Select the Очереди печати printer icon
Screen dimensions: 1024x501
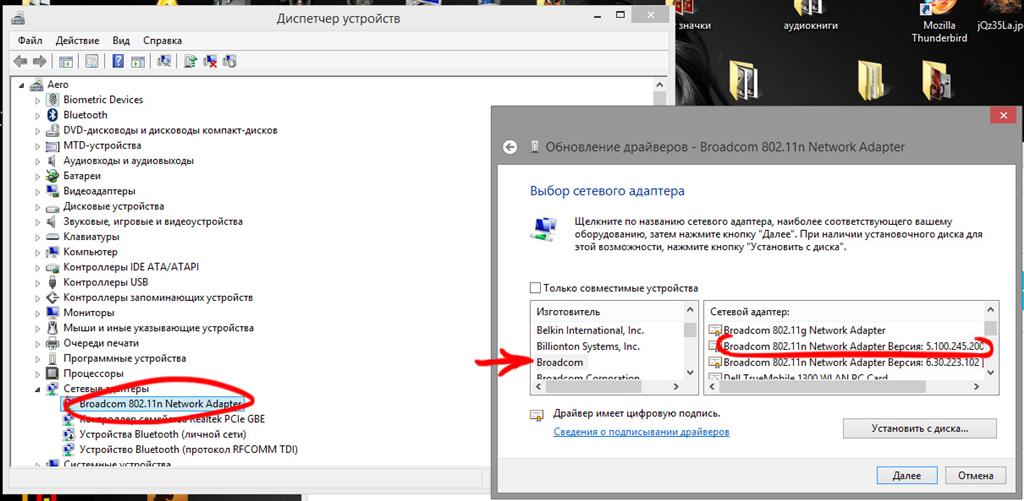pyautogui.click(x=53, y=343)
